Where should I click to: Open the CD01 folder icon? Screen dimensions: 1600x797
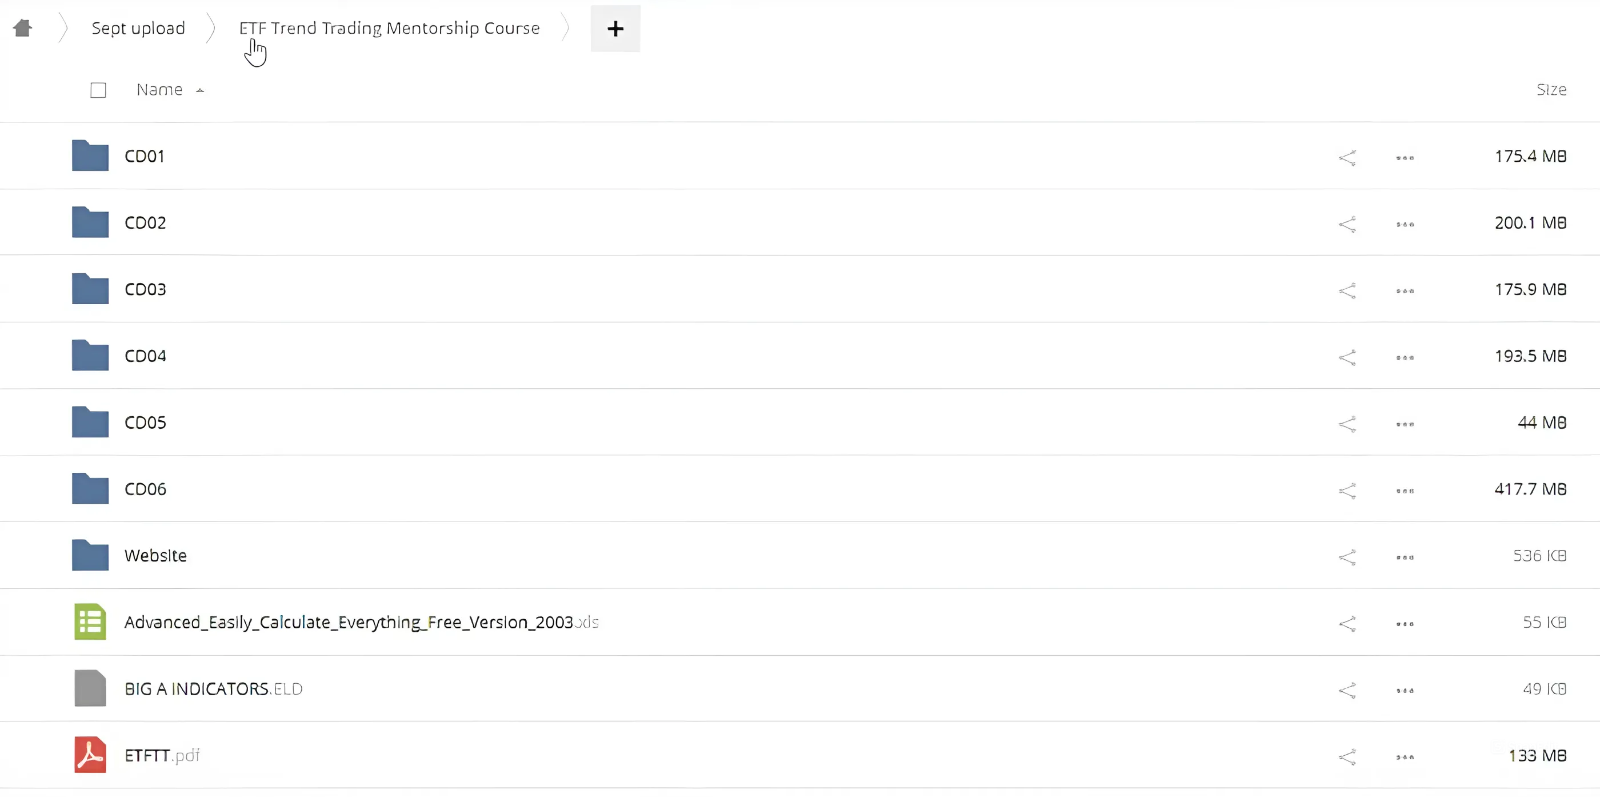[x=90, y=156]
